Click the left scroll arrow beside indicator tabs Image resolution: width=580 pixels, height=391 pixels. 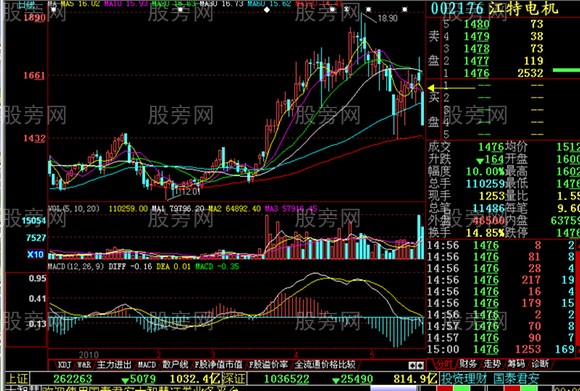tap(412, 365)
